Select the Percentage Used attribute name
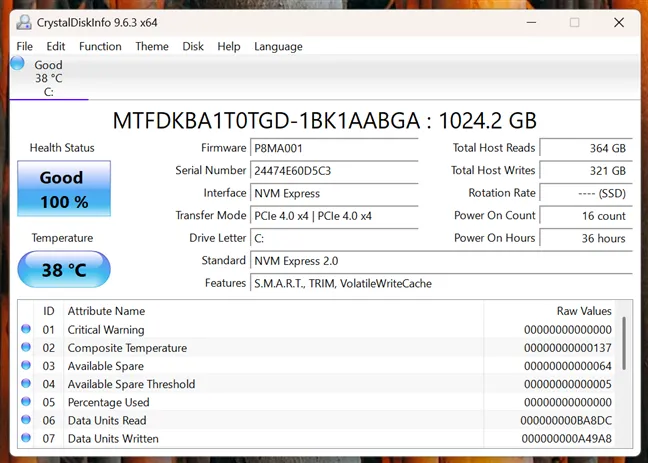This screenshot has width=648, height=463. pyautogui.click(x=108, y=403)
